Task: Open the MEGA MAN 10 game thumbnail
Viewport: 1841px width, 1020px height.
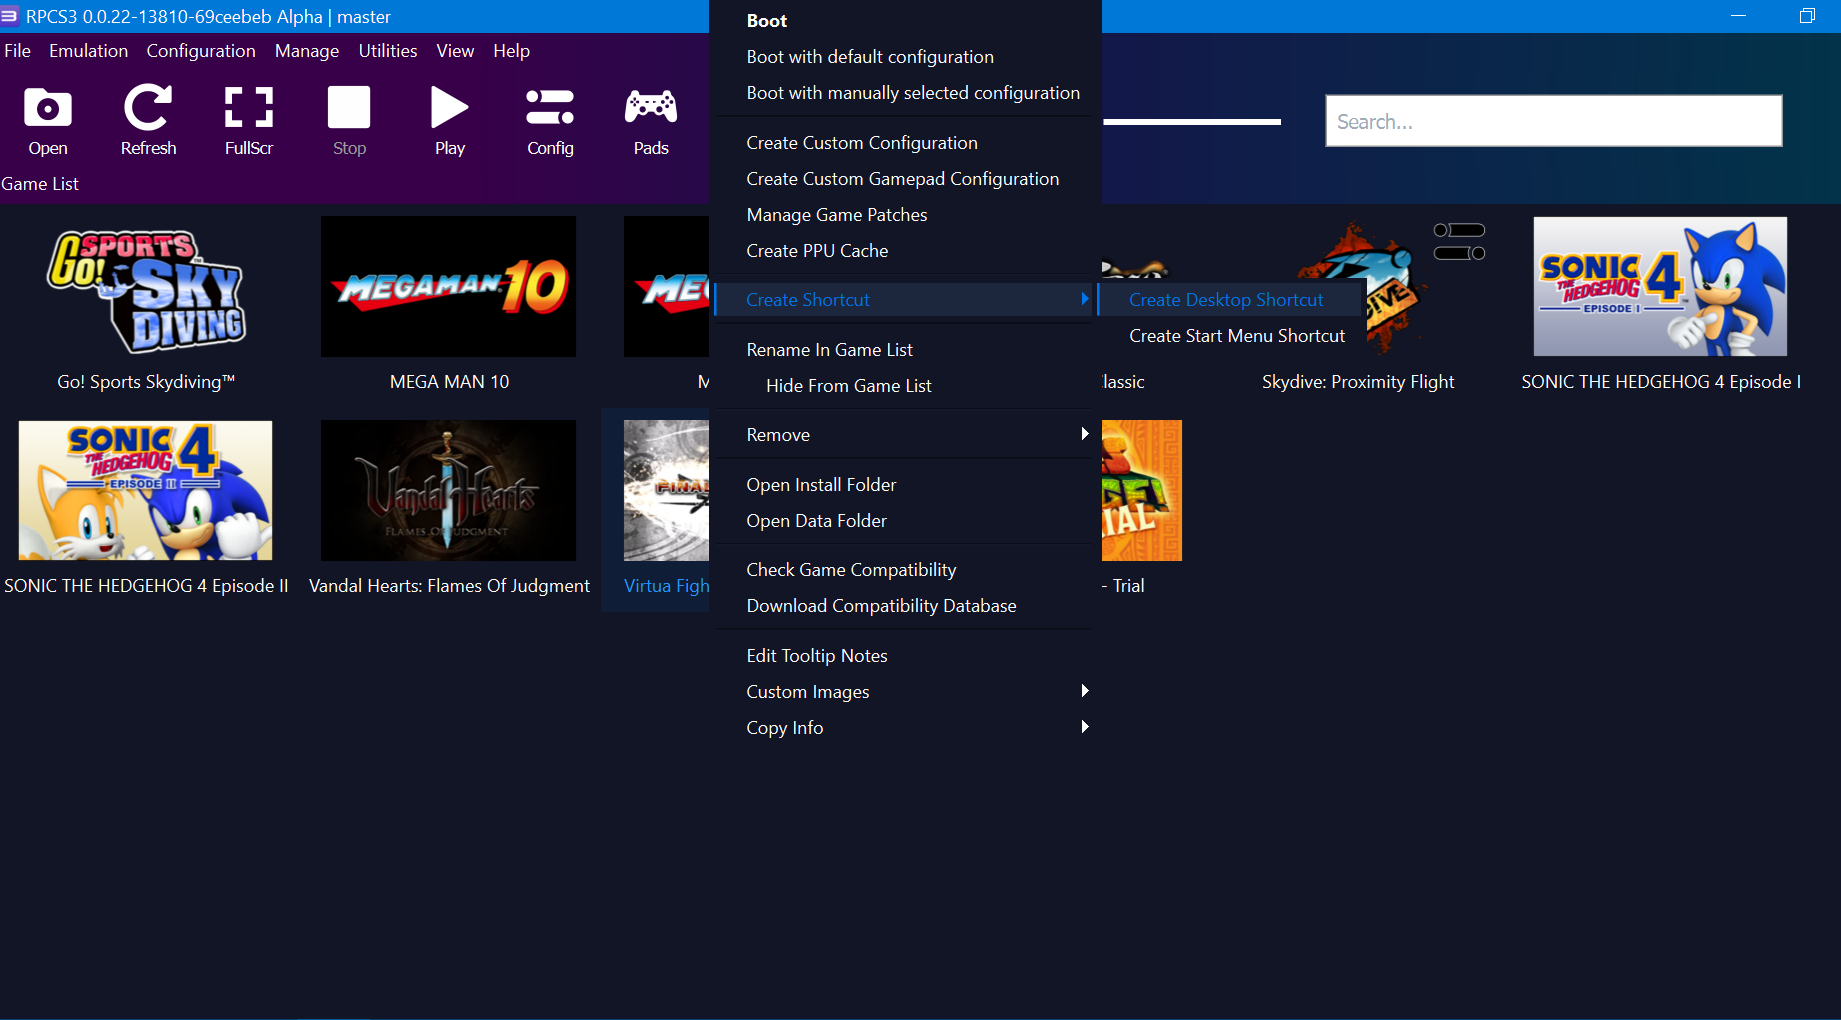Action: pyautogui.click(x=448, y=286)
